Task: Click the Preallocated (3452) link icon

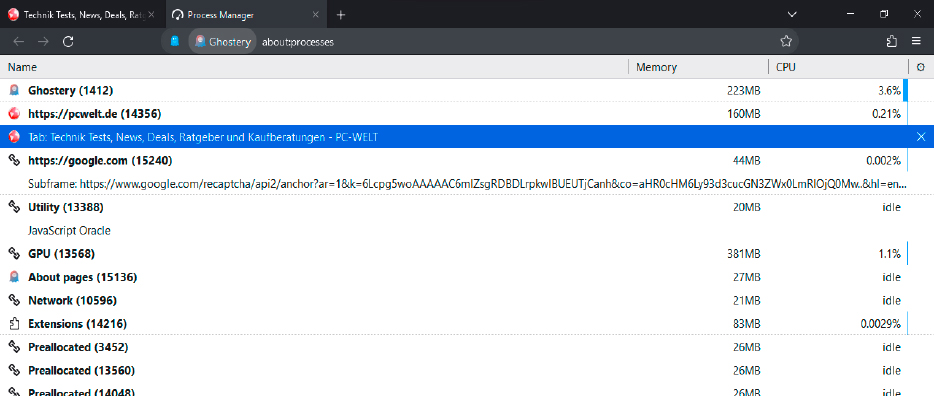Action: coord(14,347)
